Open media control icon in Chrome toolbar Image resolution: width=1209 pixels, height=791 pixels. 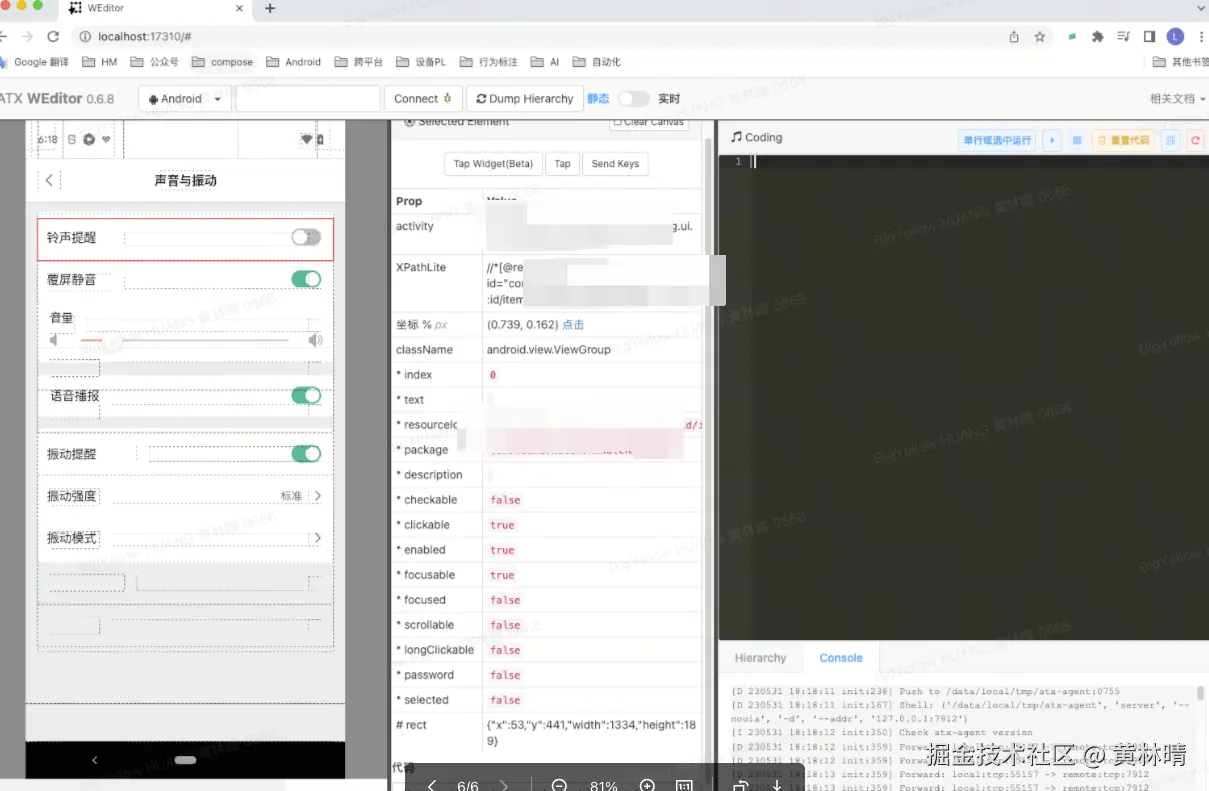point(1123,37)
